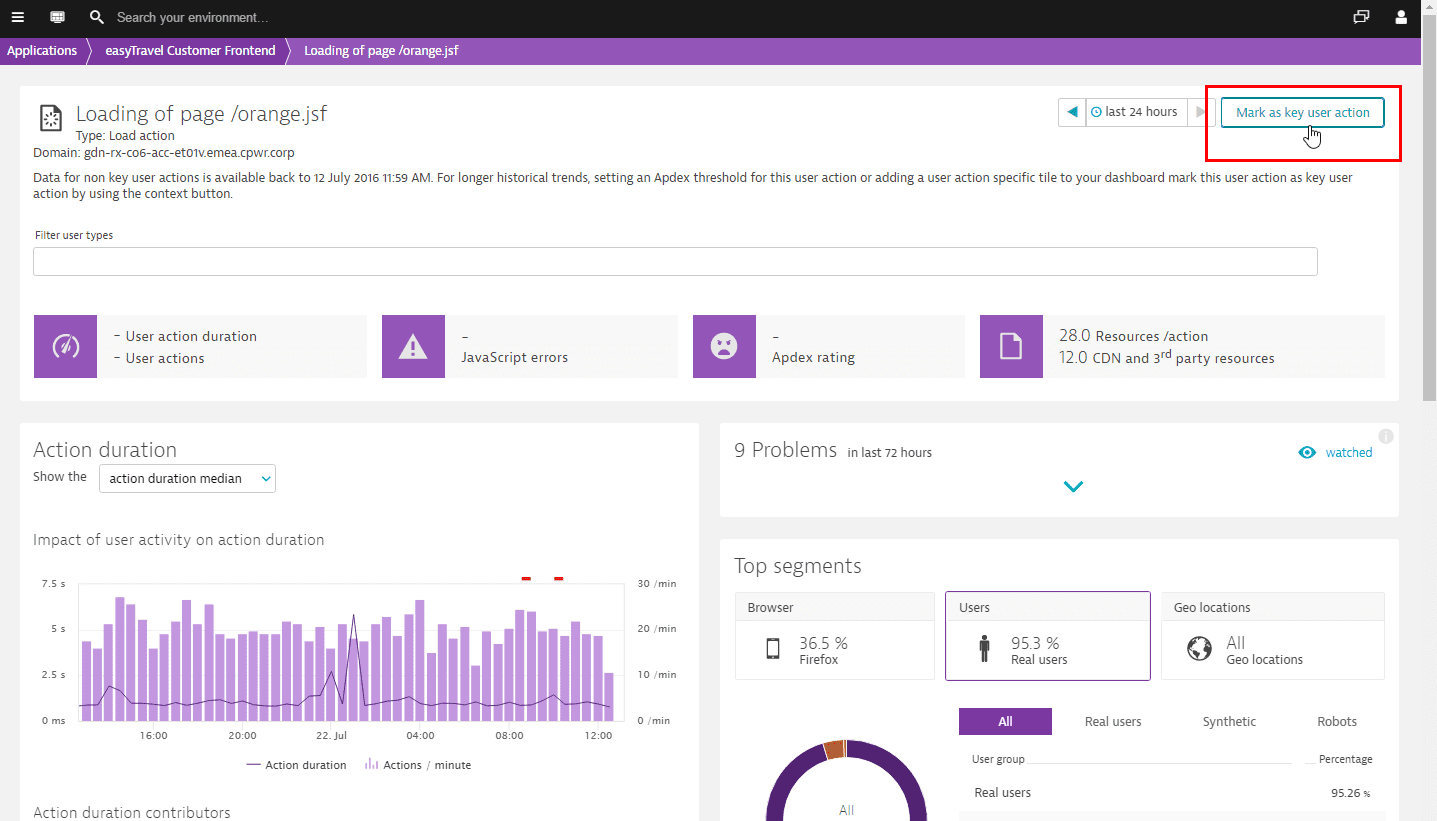Expand the 9 Problems panel chevron

coord(1073,487)
